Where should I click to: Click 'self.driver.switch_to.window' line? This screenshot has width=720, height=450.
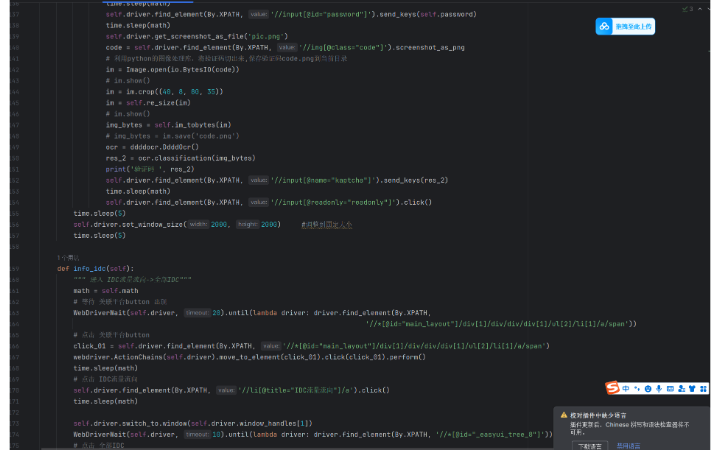[193, 423]
